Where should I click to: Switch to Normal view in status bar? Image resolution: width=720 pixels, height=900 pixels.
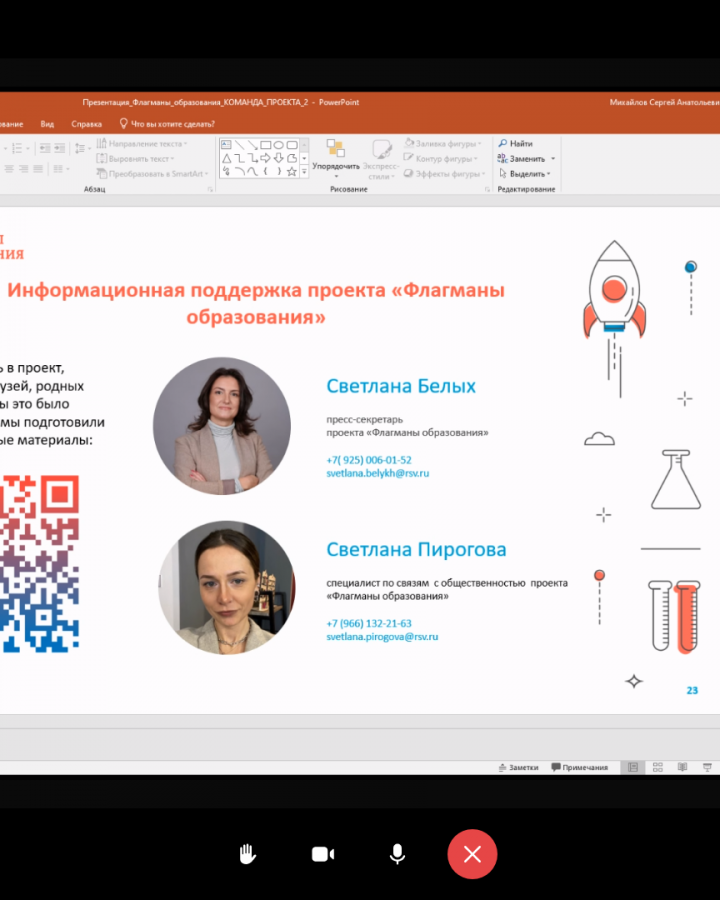(x=632, y=767)
